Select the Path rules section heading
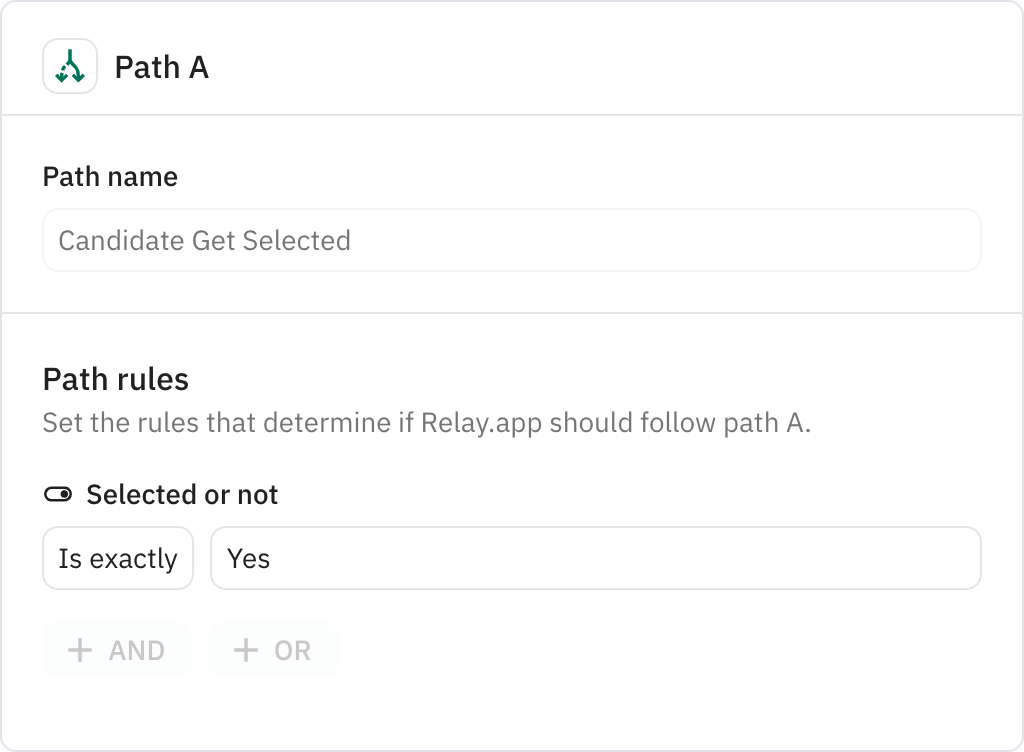The width and height of the screenshot is (1024, 752). (116, 379)
